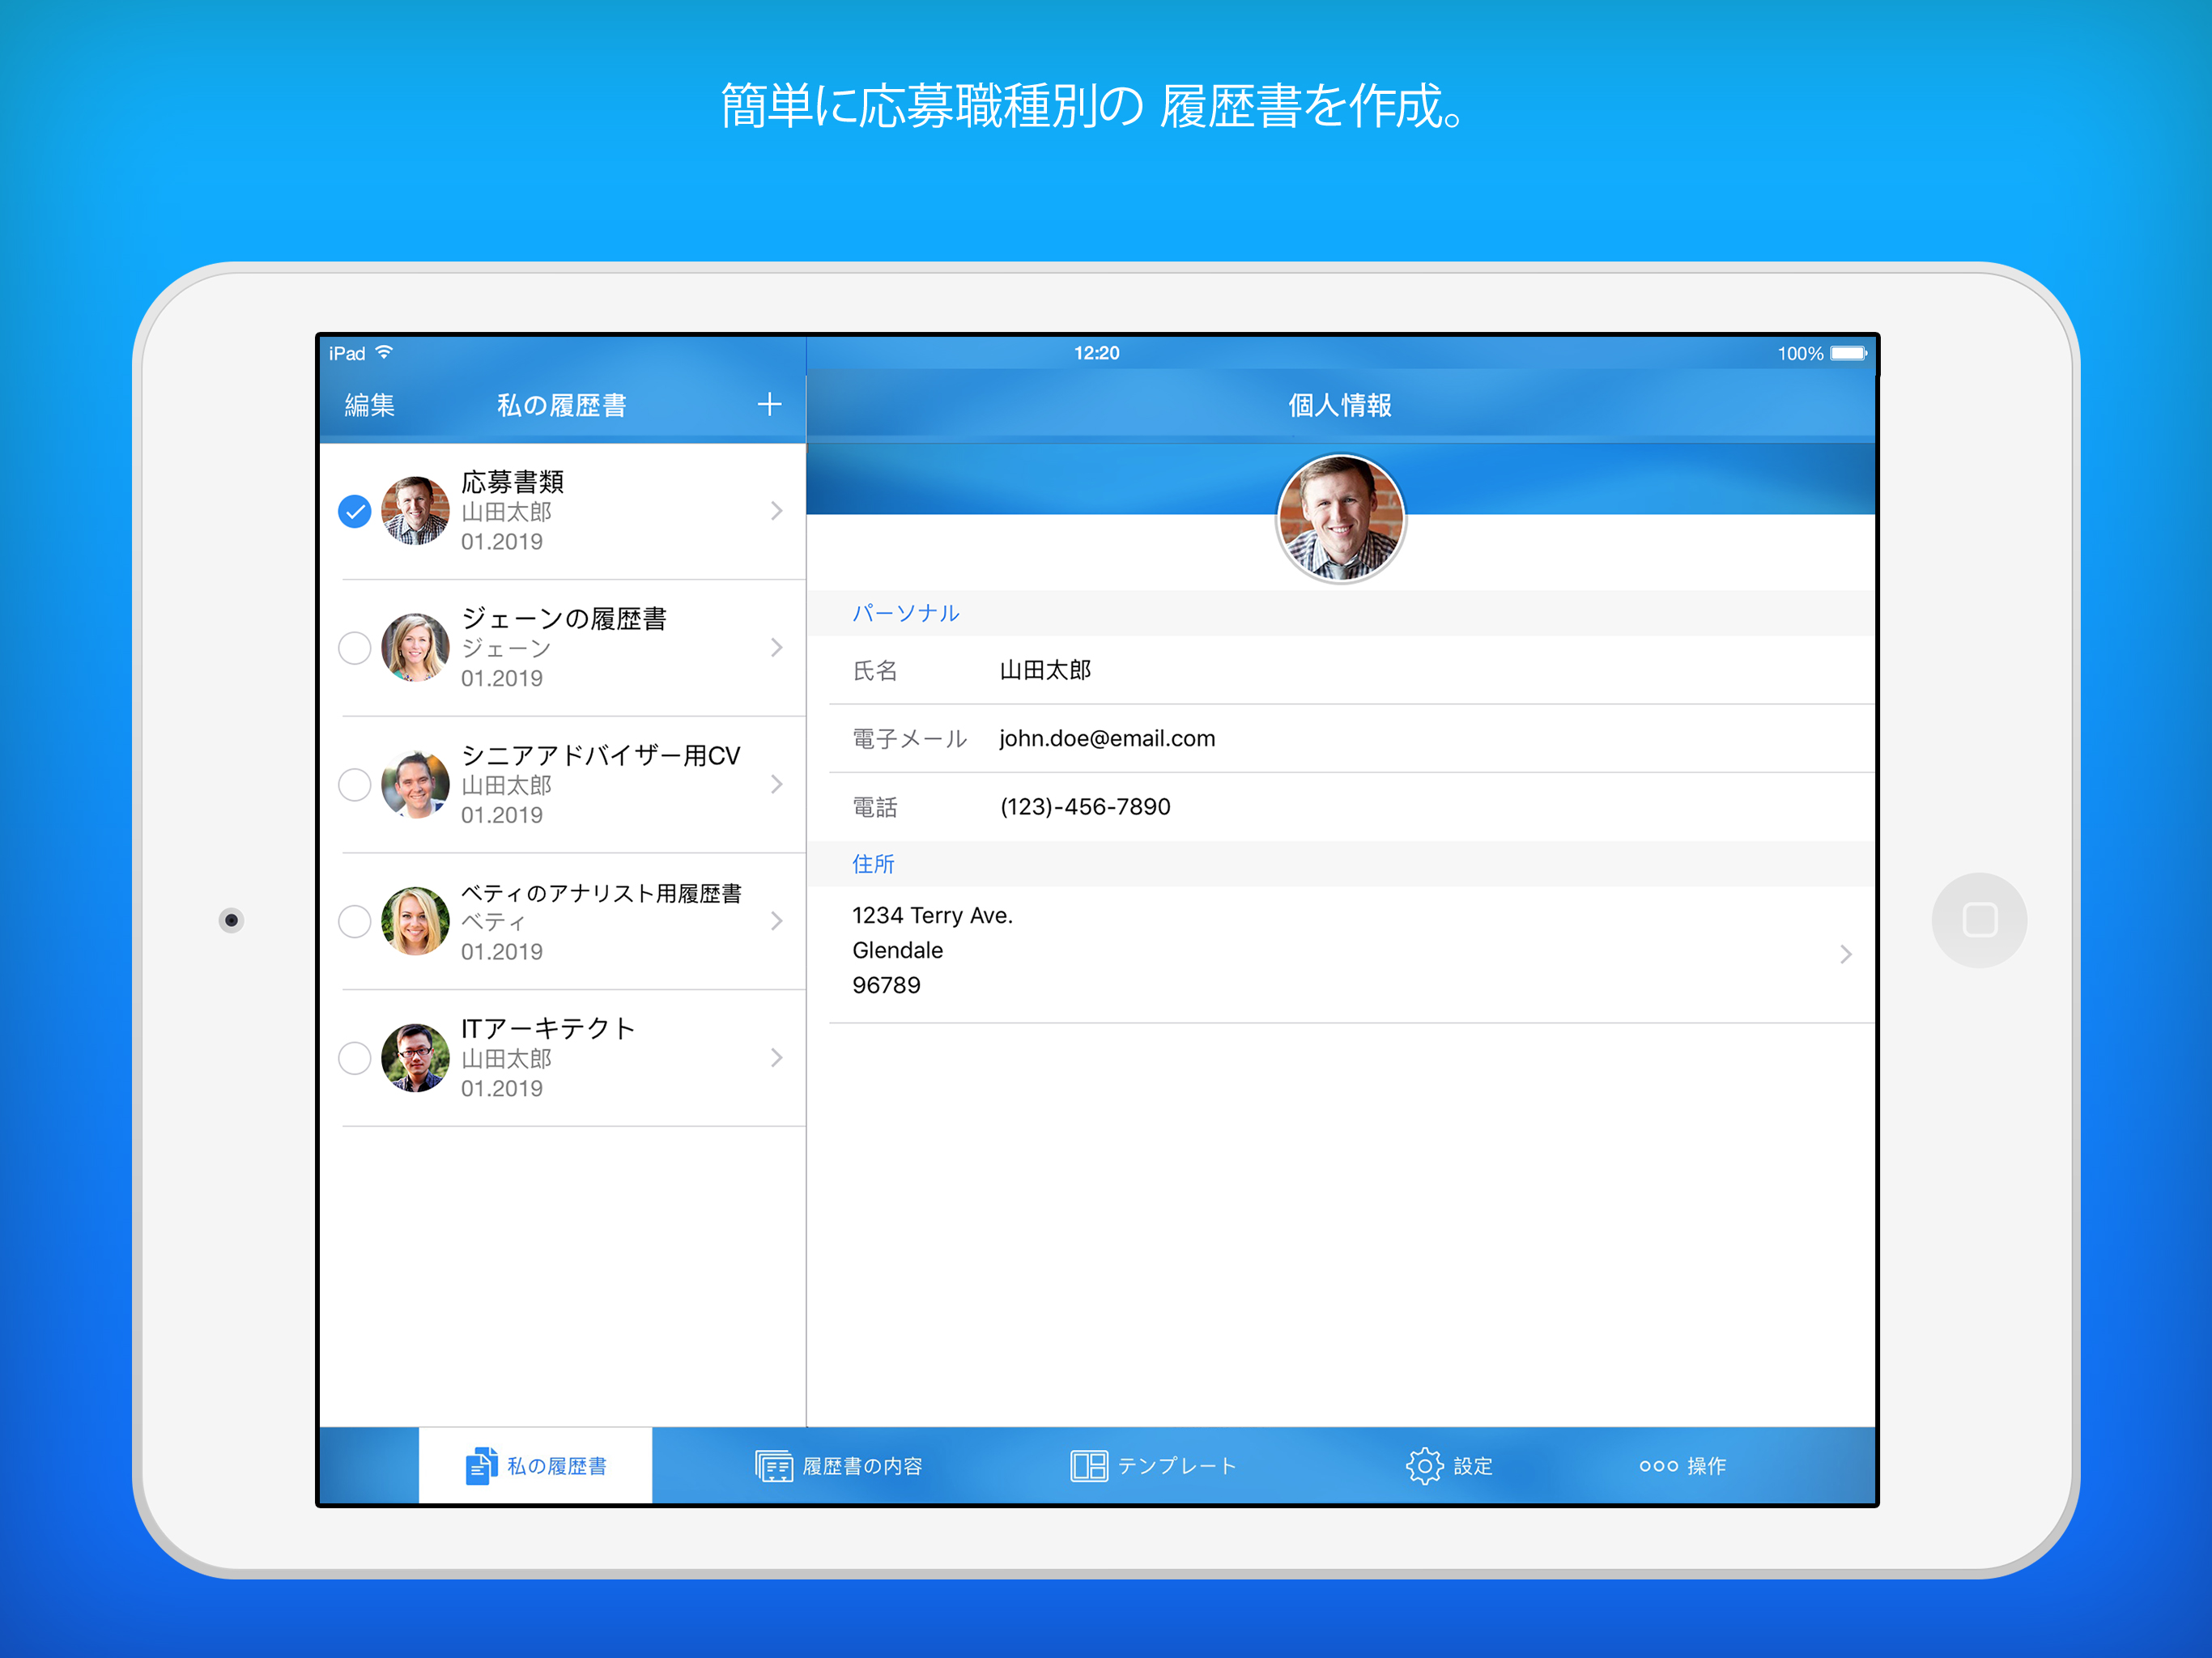
Task: Tap the 氏名 field with 山田太郎
Action: tap(1045, 670)
